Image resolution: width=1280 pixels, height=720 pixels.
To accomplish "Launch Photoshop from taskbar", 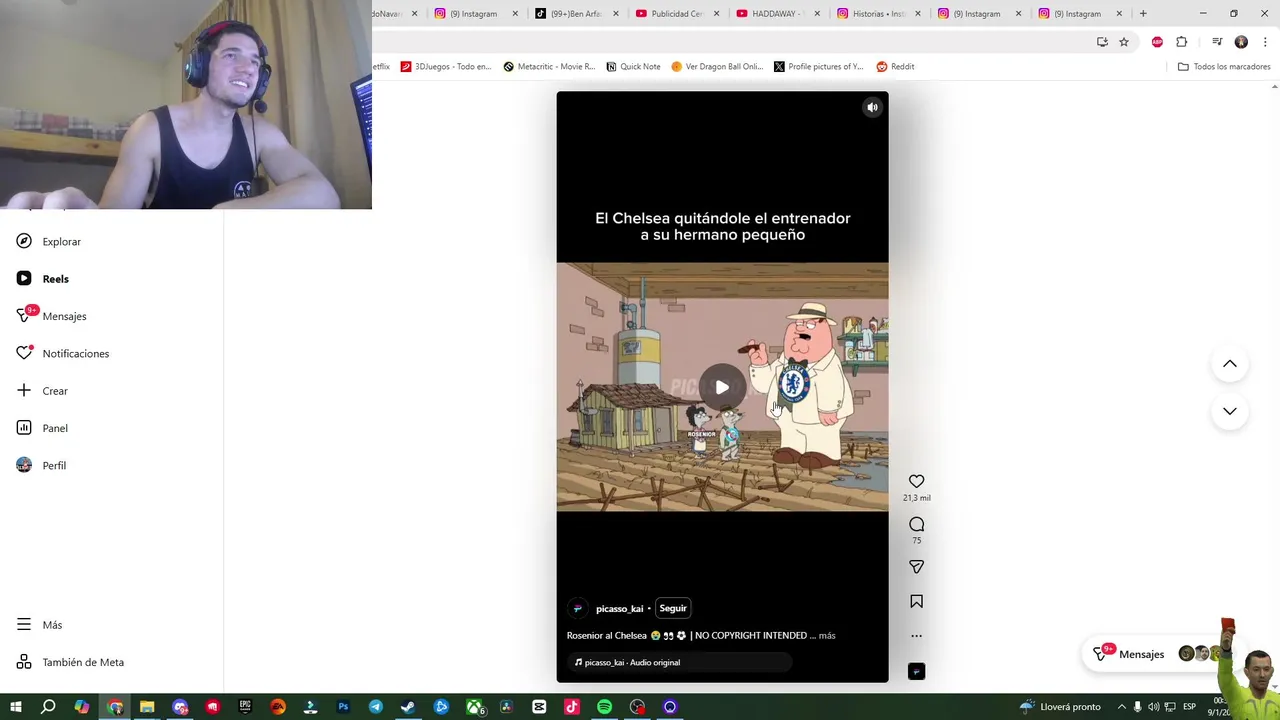I will pyautogui.click(x=343, y=707).
